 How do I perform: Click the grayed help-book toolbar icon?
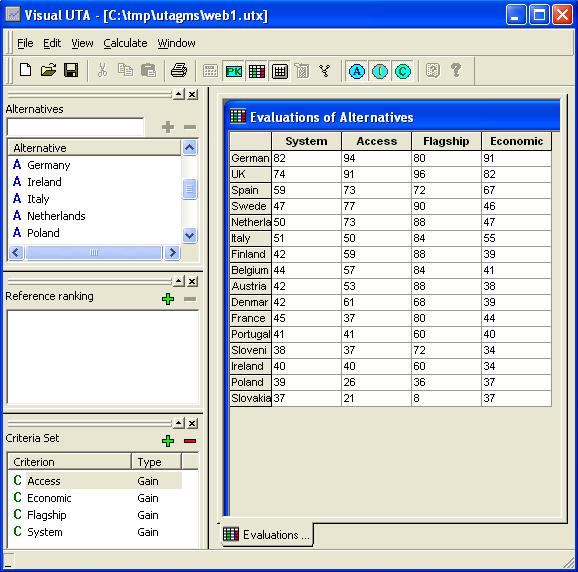pyautogui.click(x=433, y=70)
